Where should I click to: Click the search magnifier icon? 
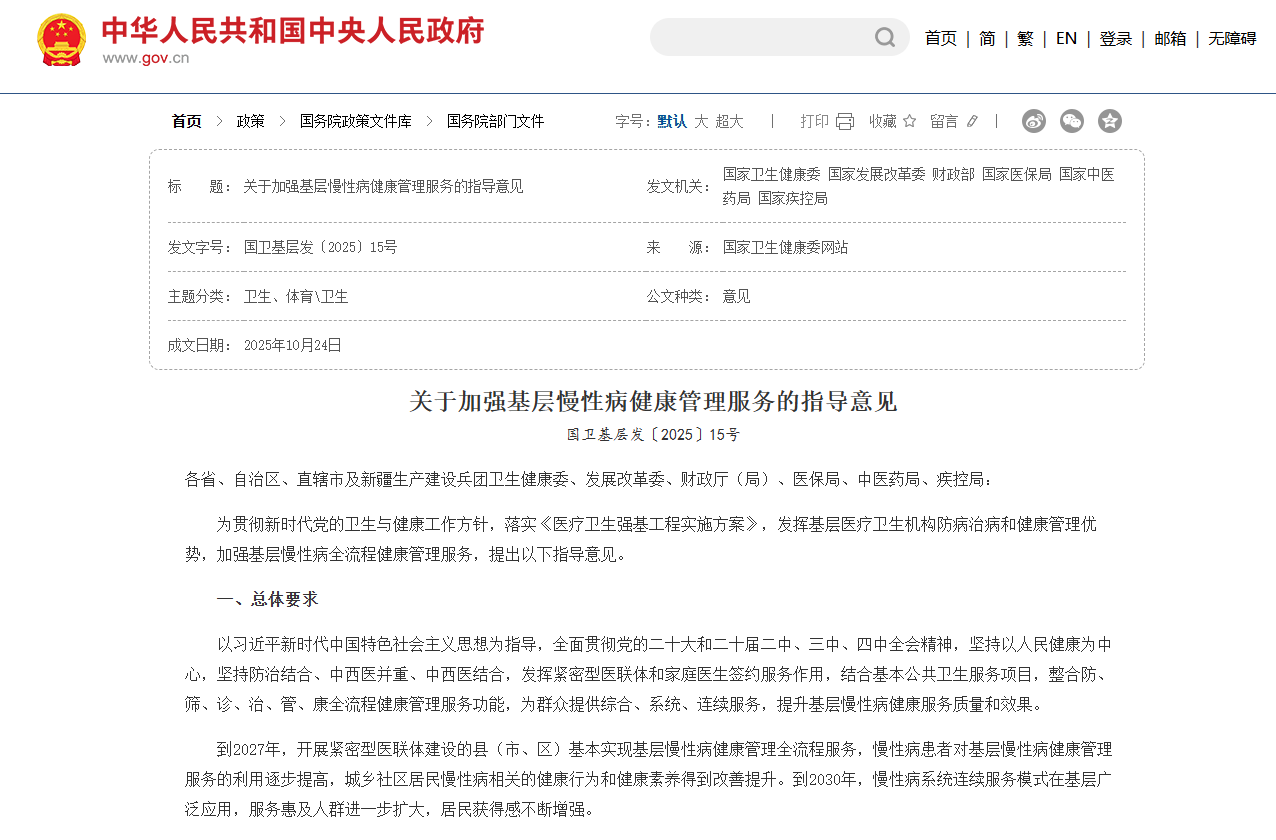pos(885,38)
